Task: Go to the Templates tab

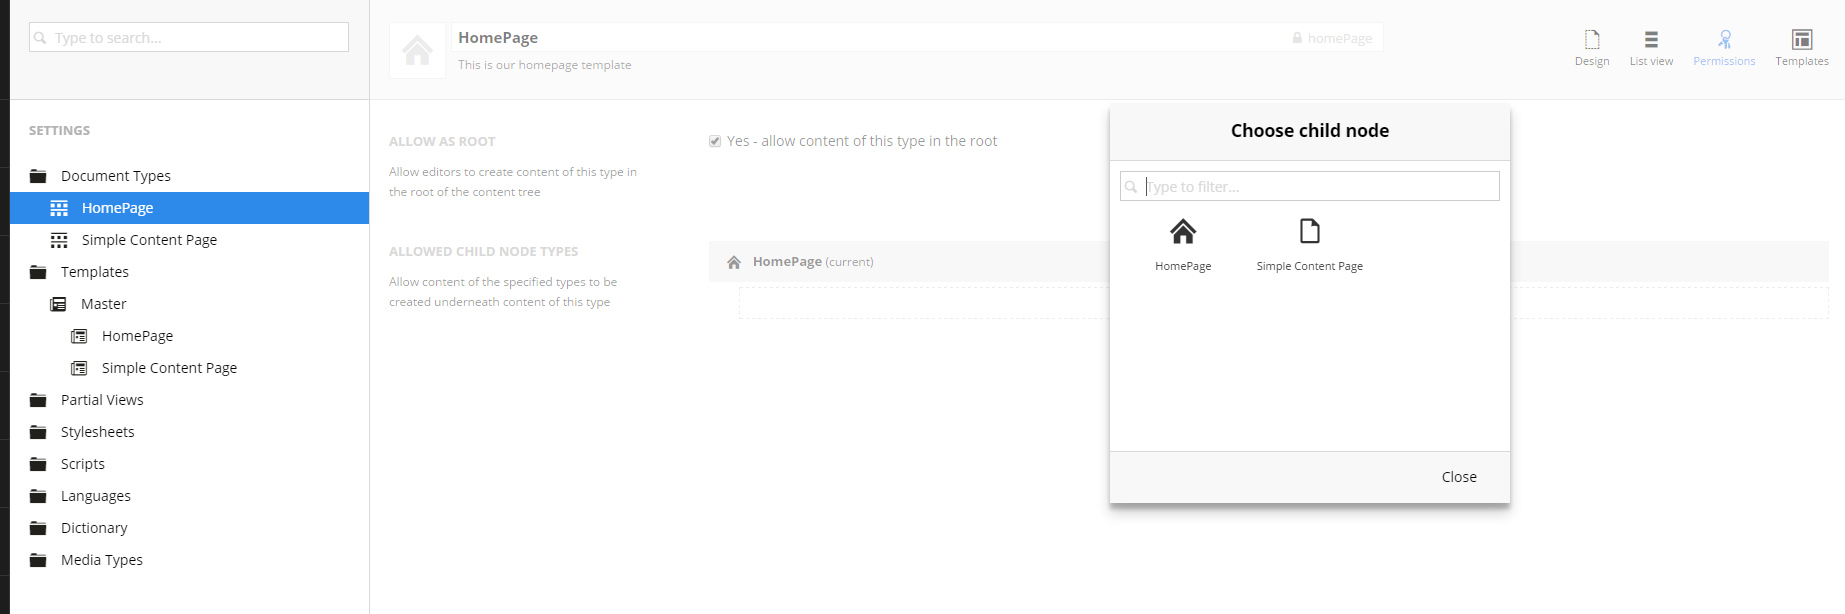Action: [x=1802, y=47]
